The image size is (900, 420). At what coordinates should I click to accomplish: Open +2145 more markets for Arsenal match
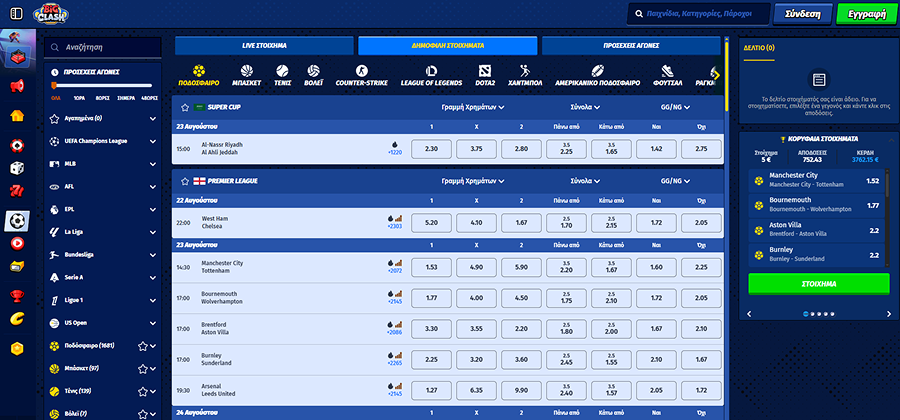coord(395,394)
